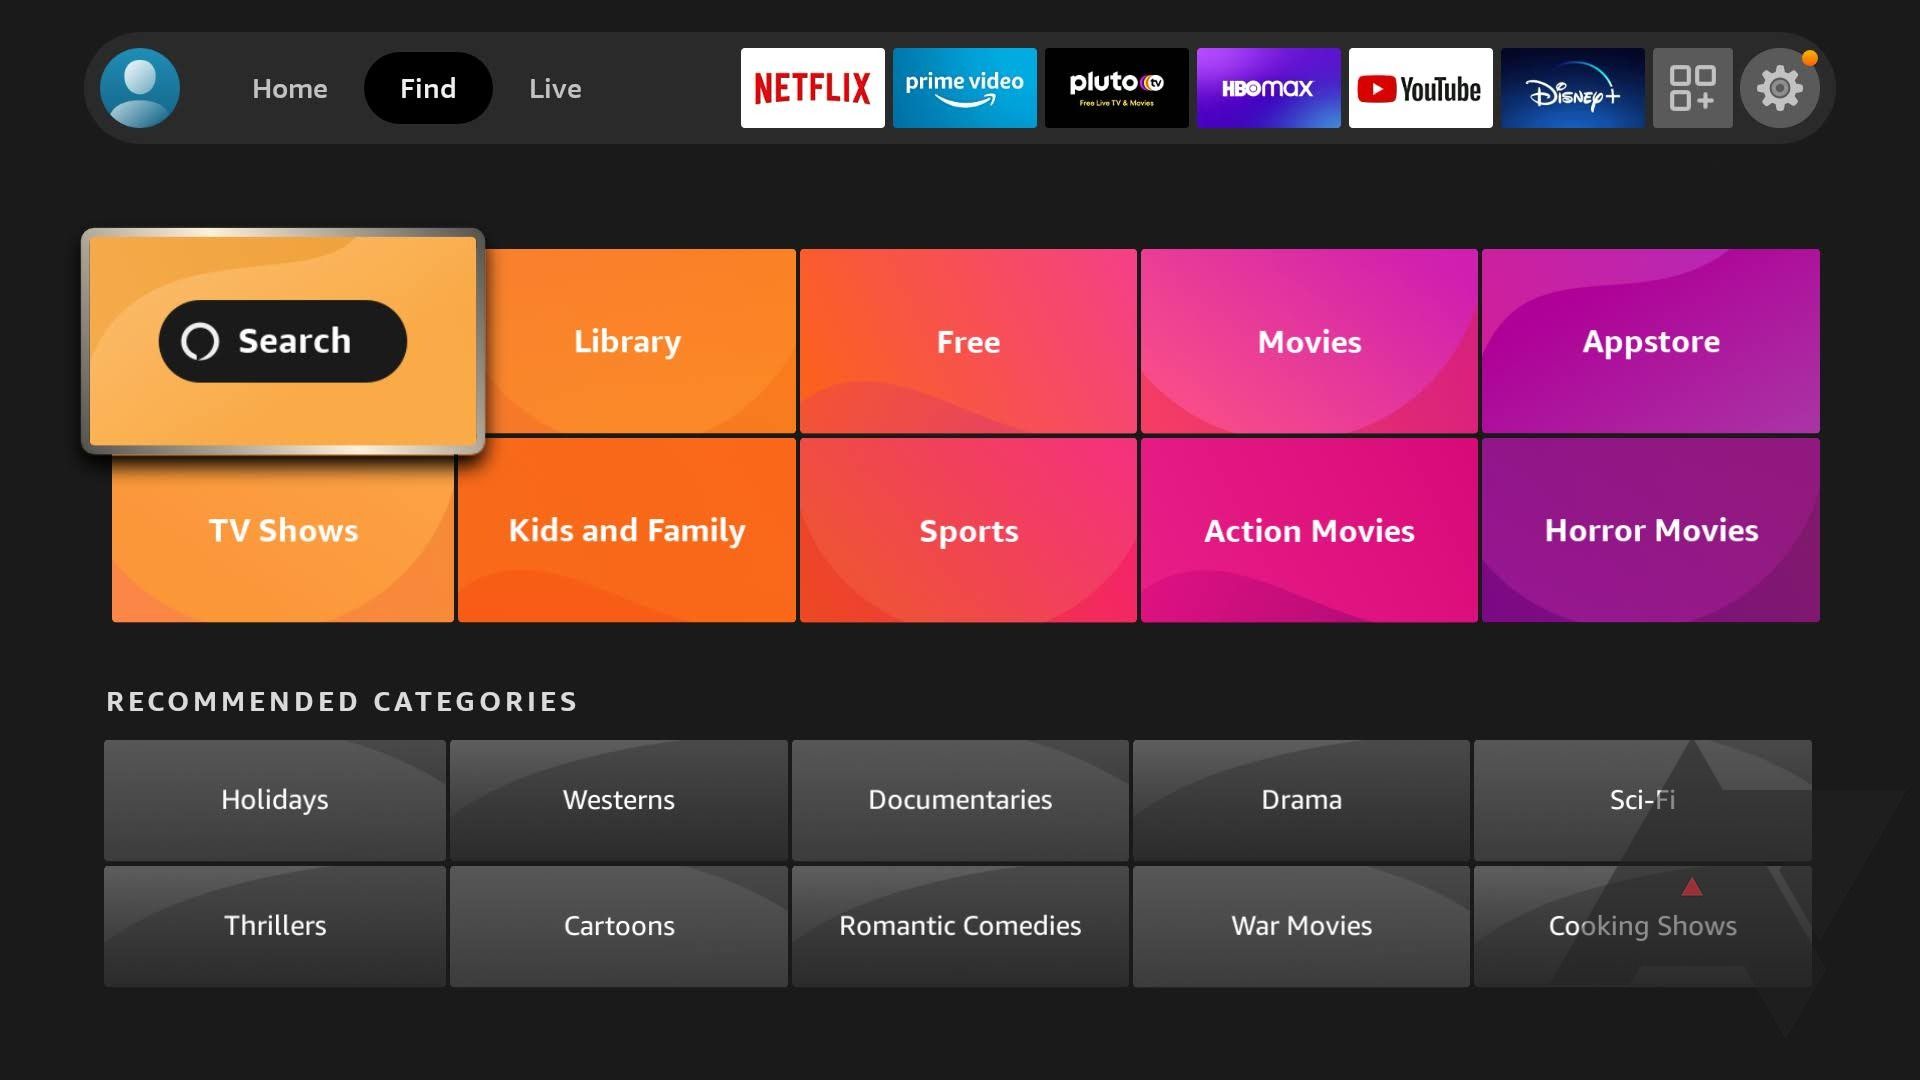The width and height of the screenshot is (1920, 1080).
Task: Open Pluto TV app
Action: [x=1116, y=87]
